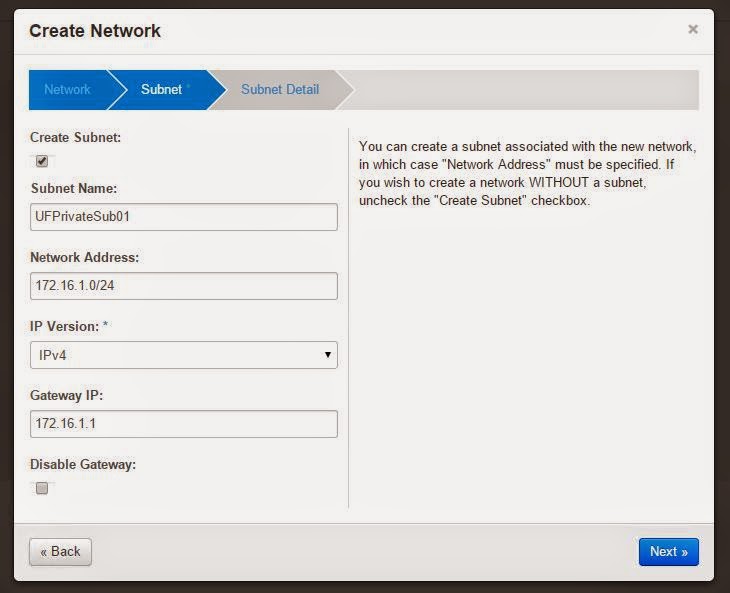The image size is (730, 593).
Task: Click the Network Address label
Action: 84,257
